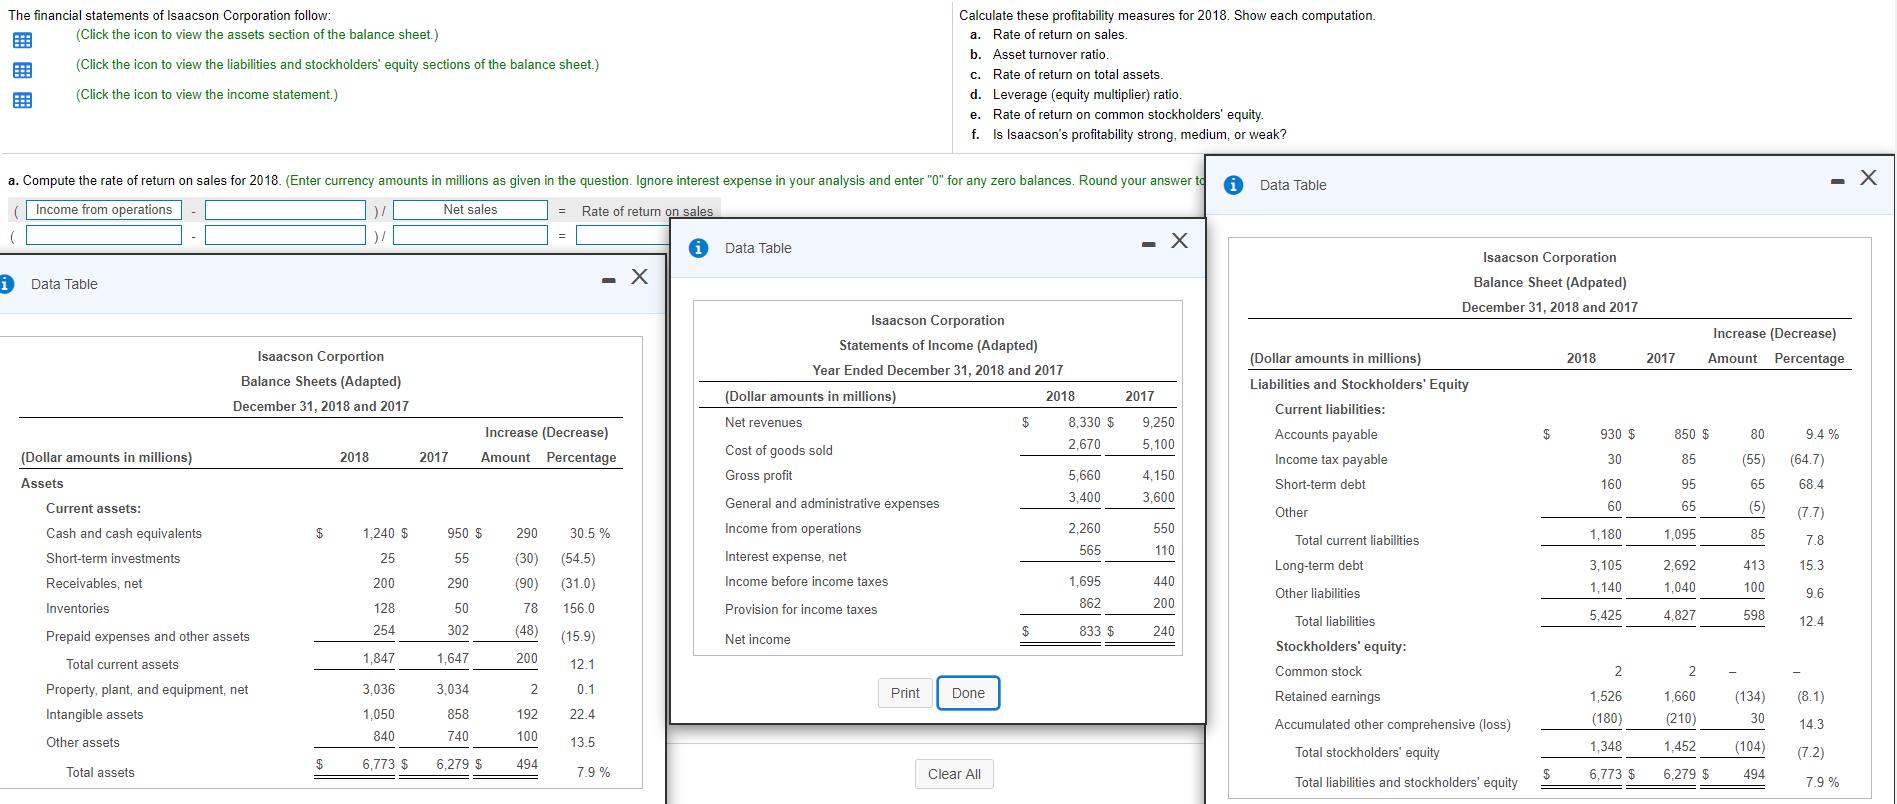Click first blank field in second formula row
This screenshot has height=804, width=1897.
pyautogui.click(x=104, y=235)
